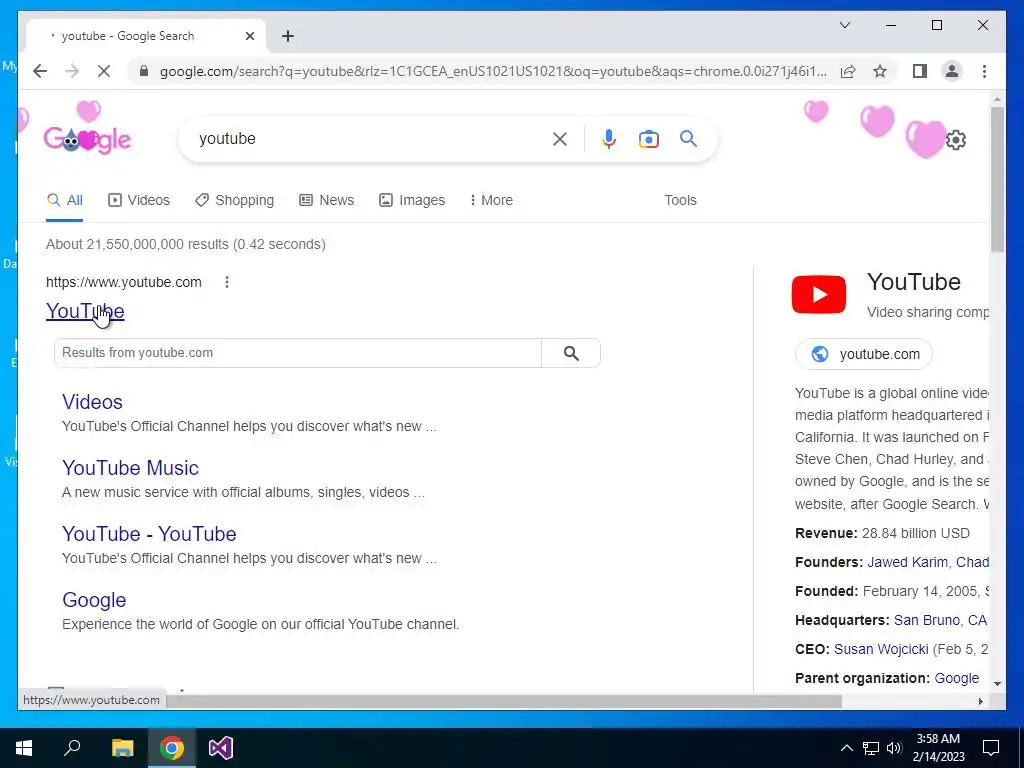
Task: Open the Jawed Karim founder link
Action: coord(908,562)
